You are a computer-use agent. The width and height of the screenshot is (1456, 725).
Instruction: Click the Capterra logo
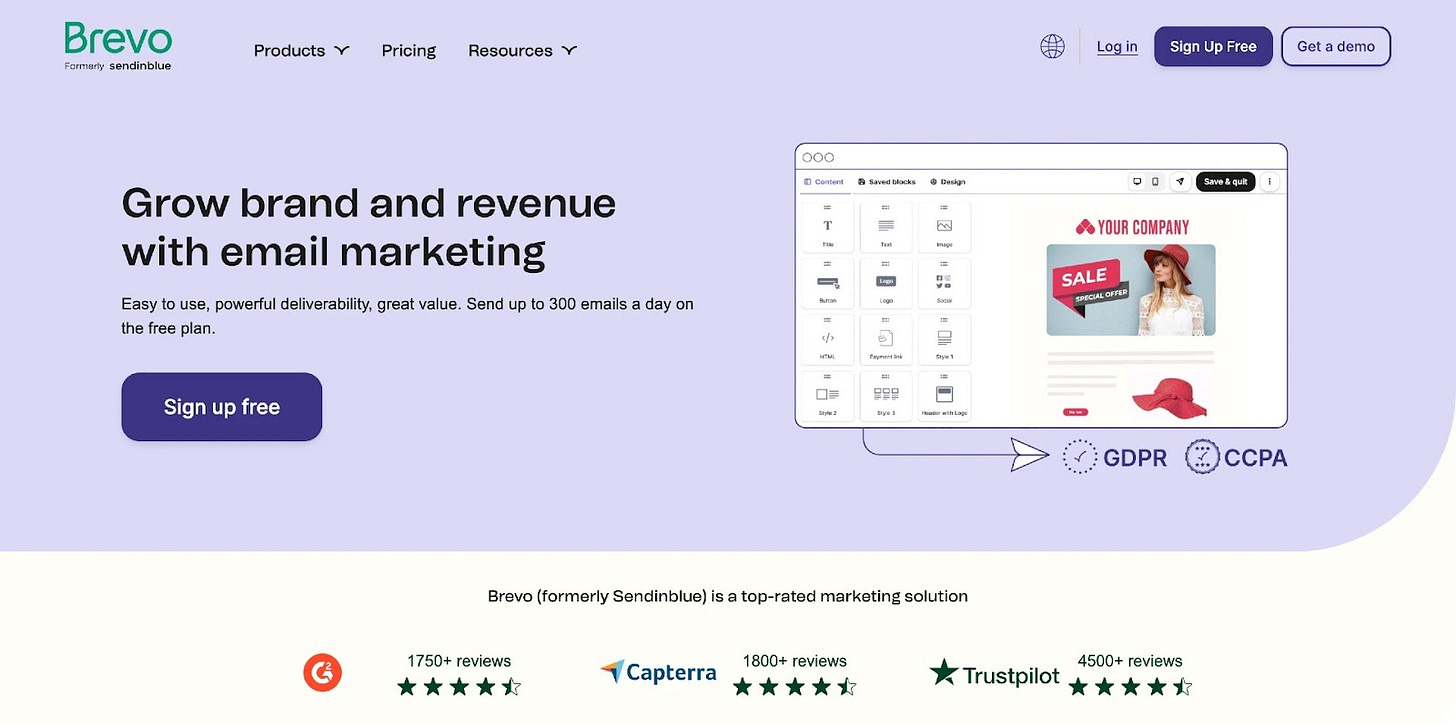coord(658,672)
